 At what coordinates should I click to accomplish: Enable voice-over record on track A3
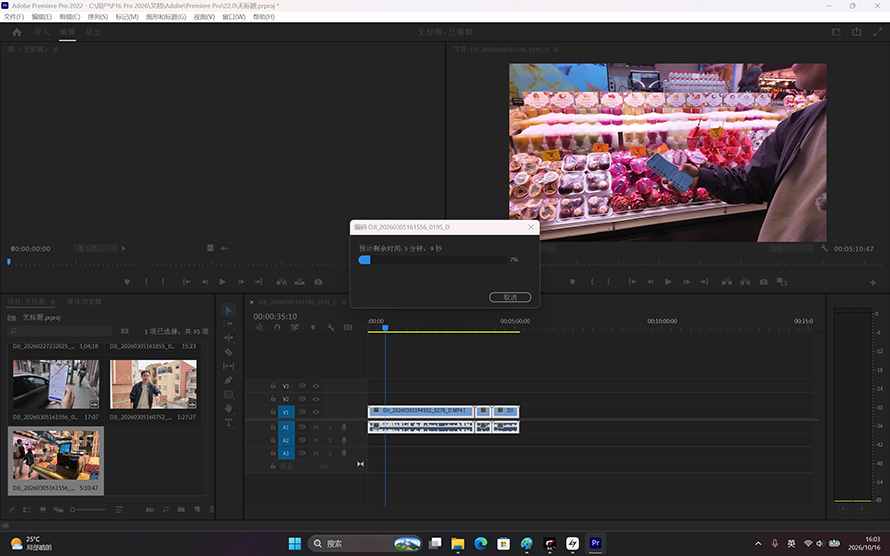click(x=344, y=453)
